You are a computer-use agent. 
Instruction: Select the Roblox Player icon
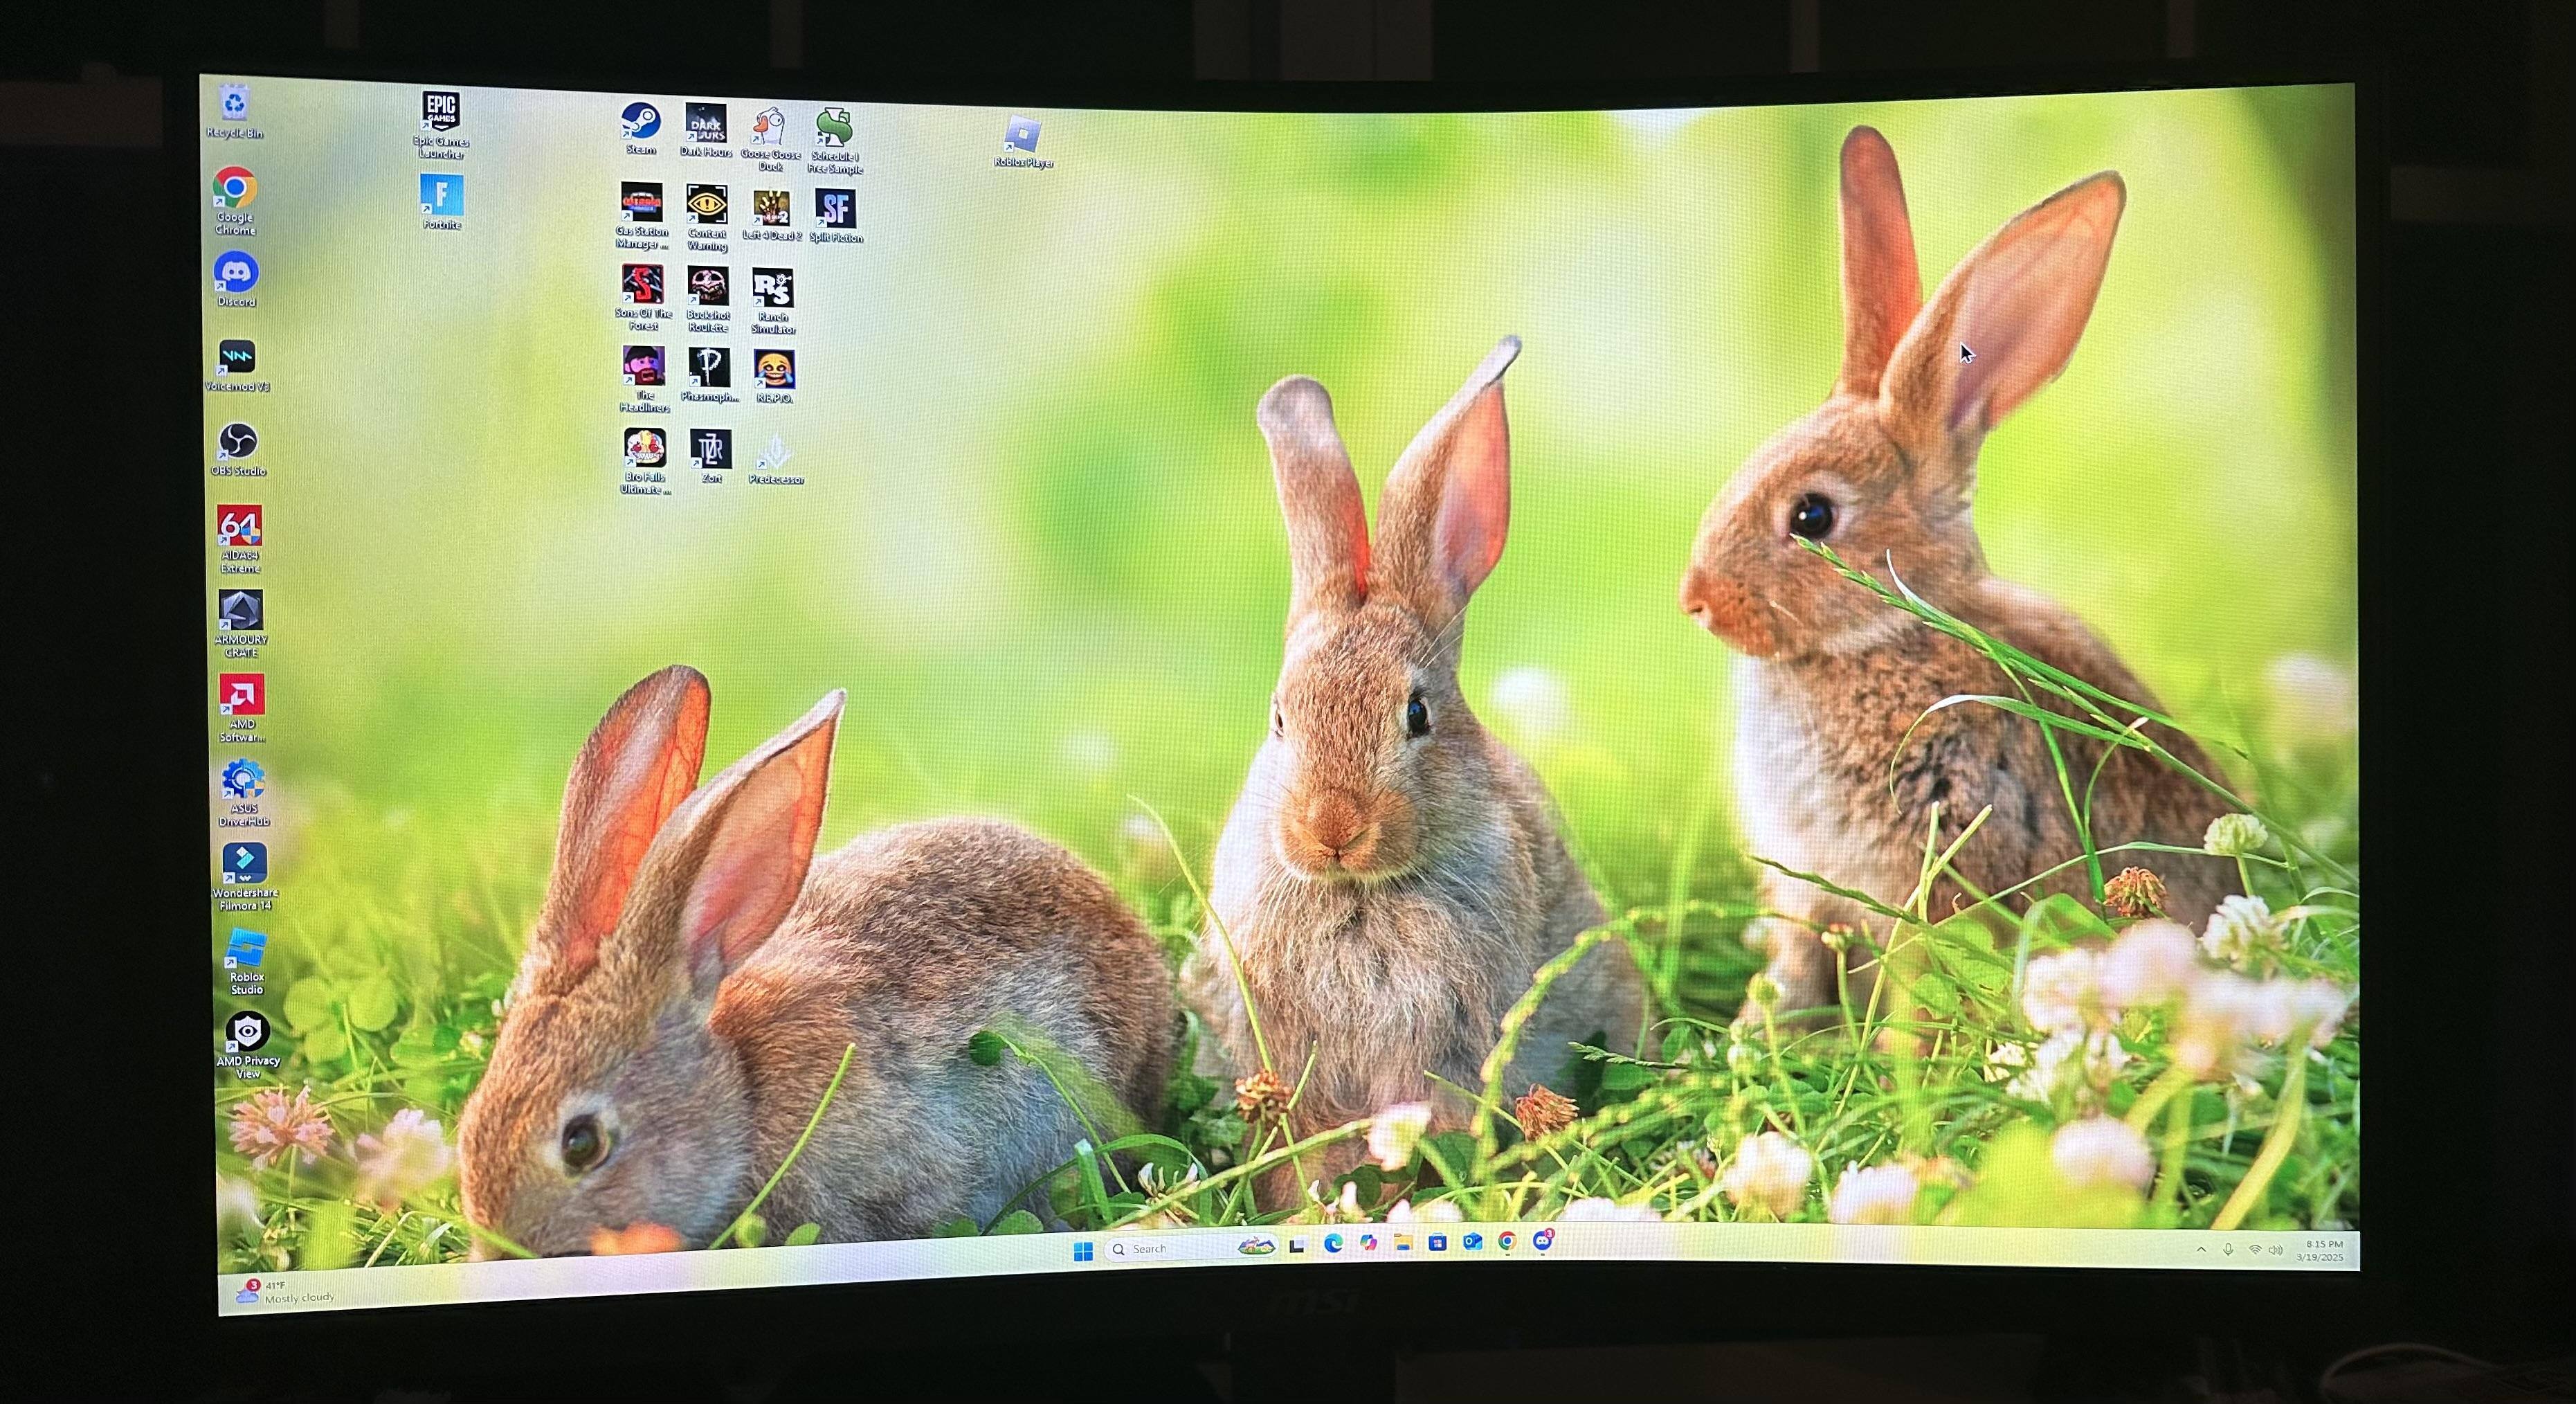(x=1022, y=136)
